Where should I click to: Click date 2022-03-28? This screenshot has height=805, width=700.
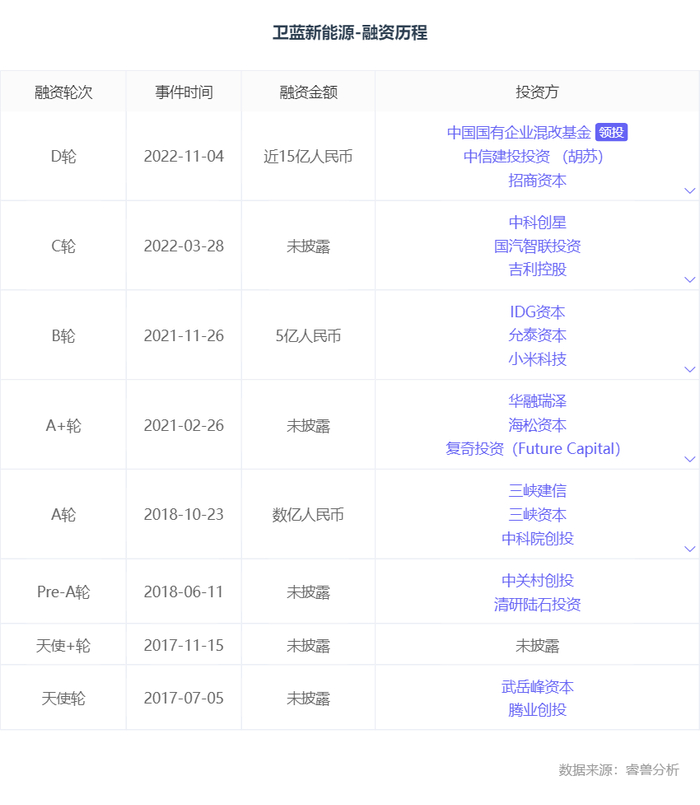(x=184, y=246)
